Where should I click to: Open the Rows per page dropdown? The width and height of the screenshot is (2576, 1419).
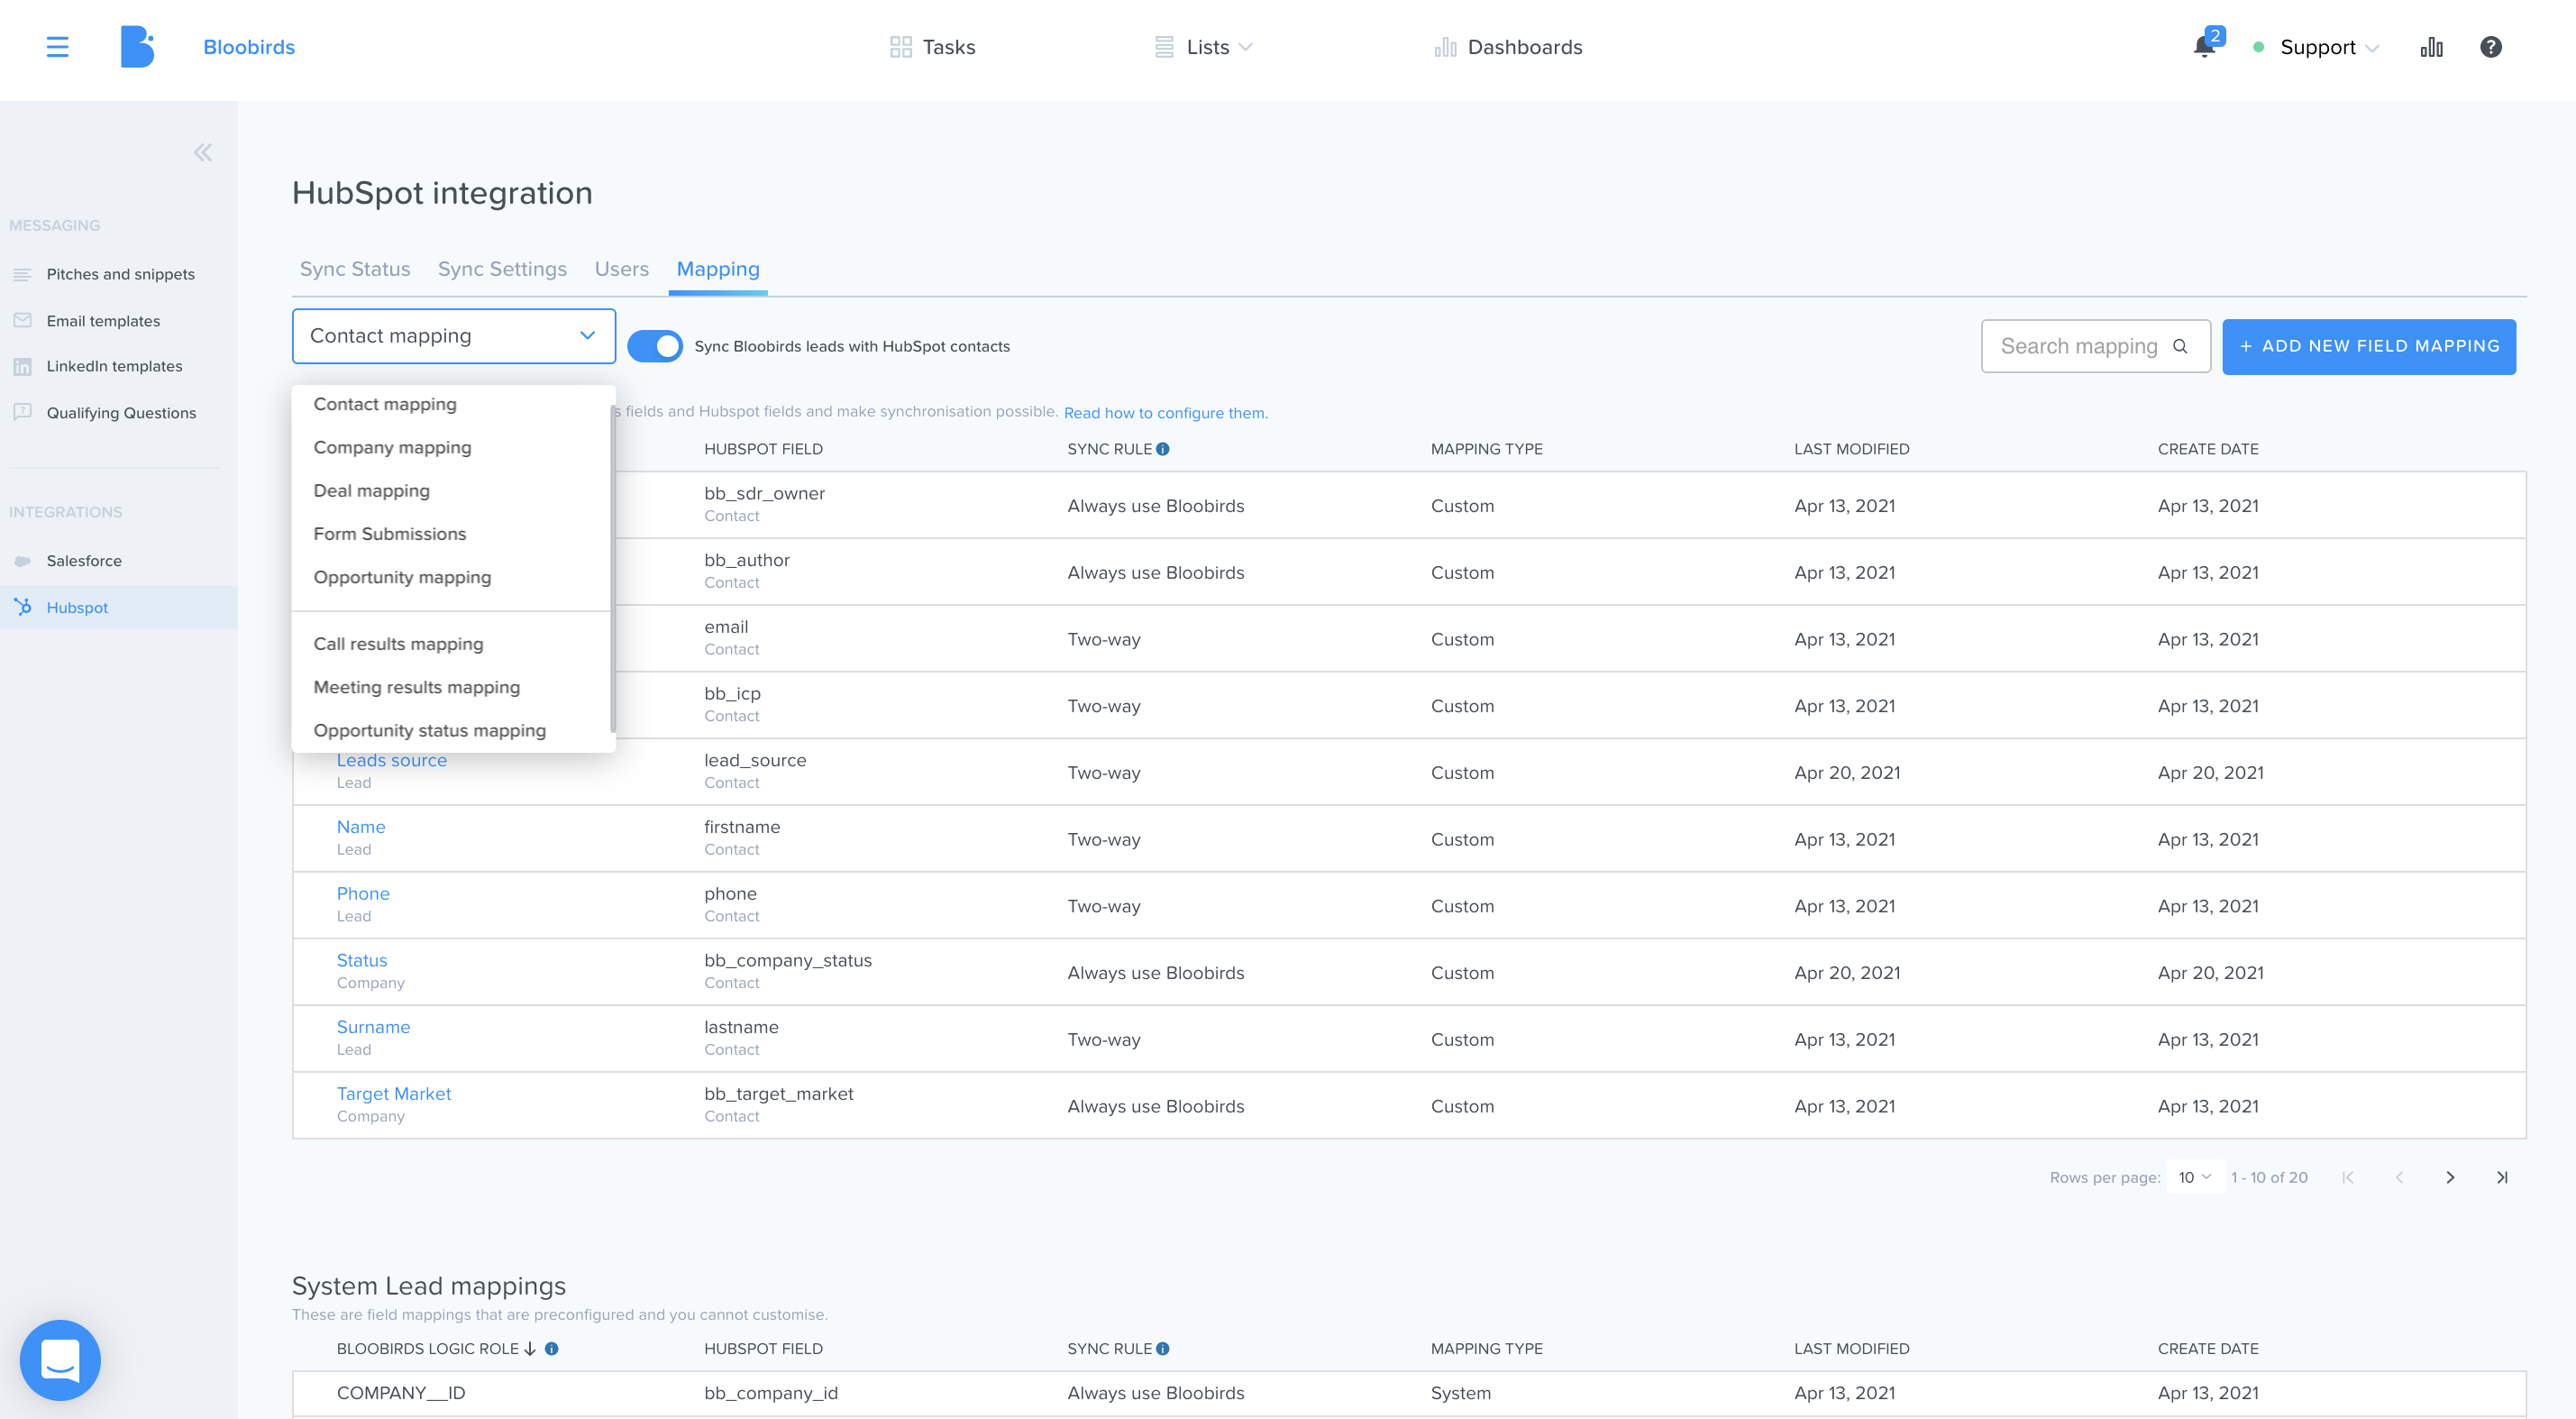click(x=2195, y=1177)
